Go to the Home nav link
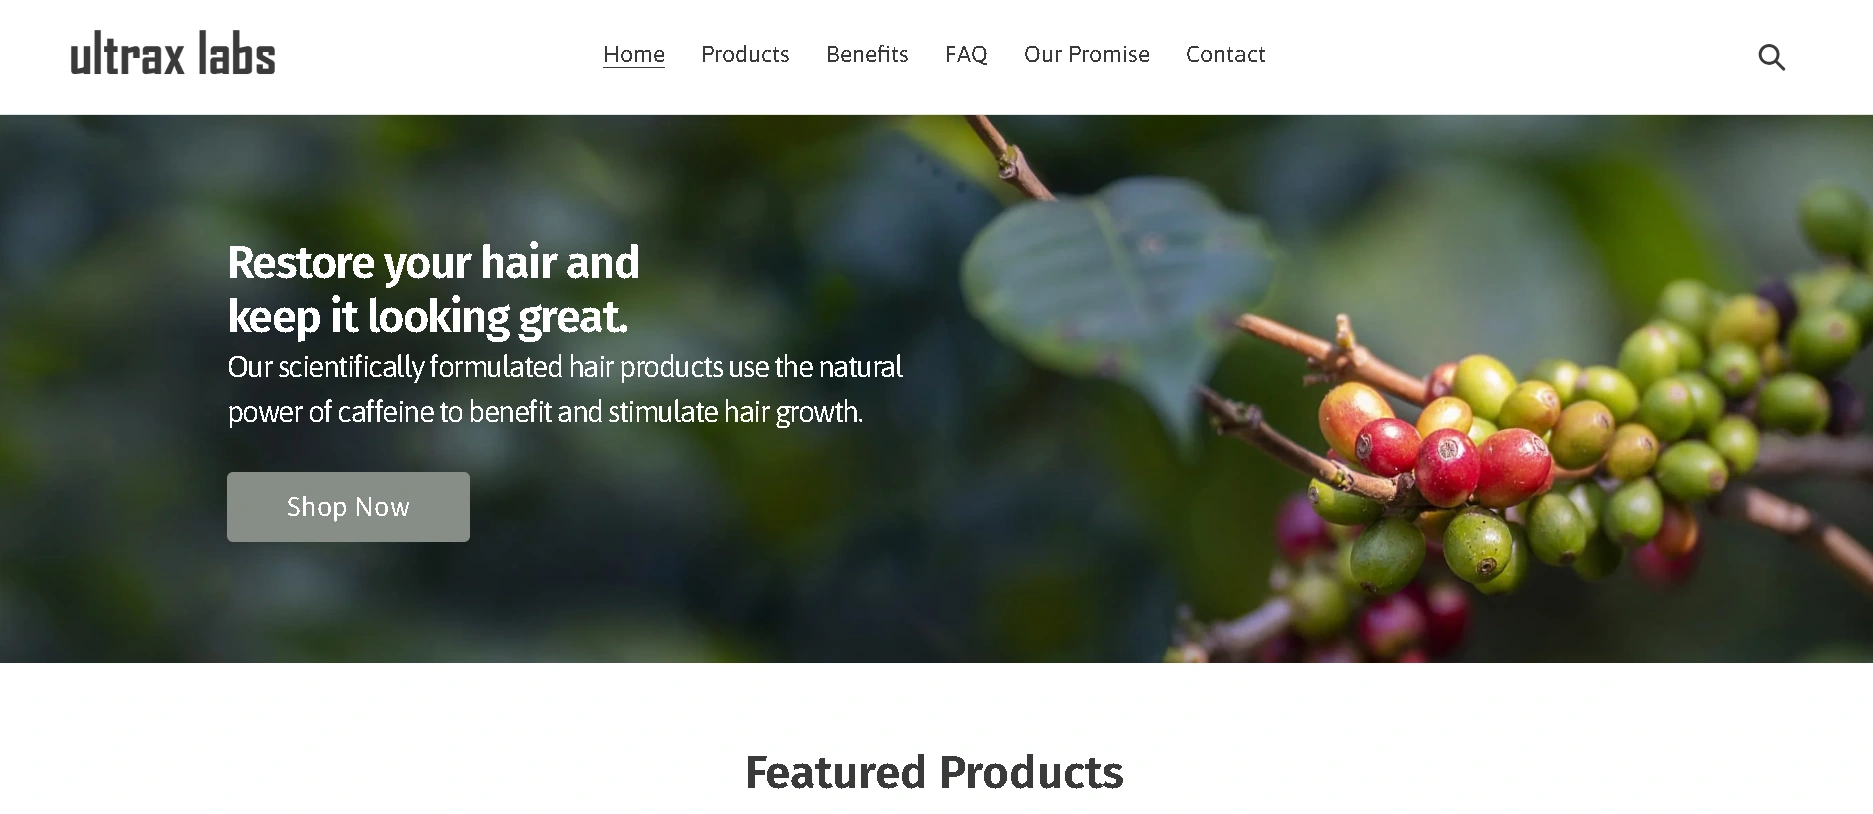 coord(634,54)
